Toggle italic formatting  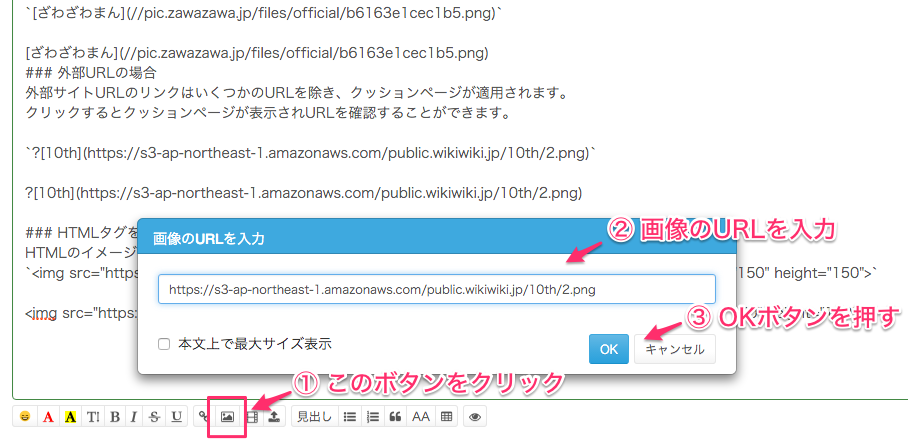tap(134, 417)
